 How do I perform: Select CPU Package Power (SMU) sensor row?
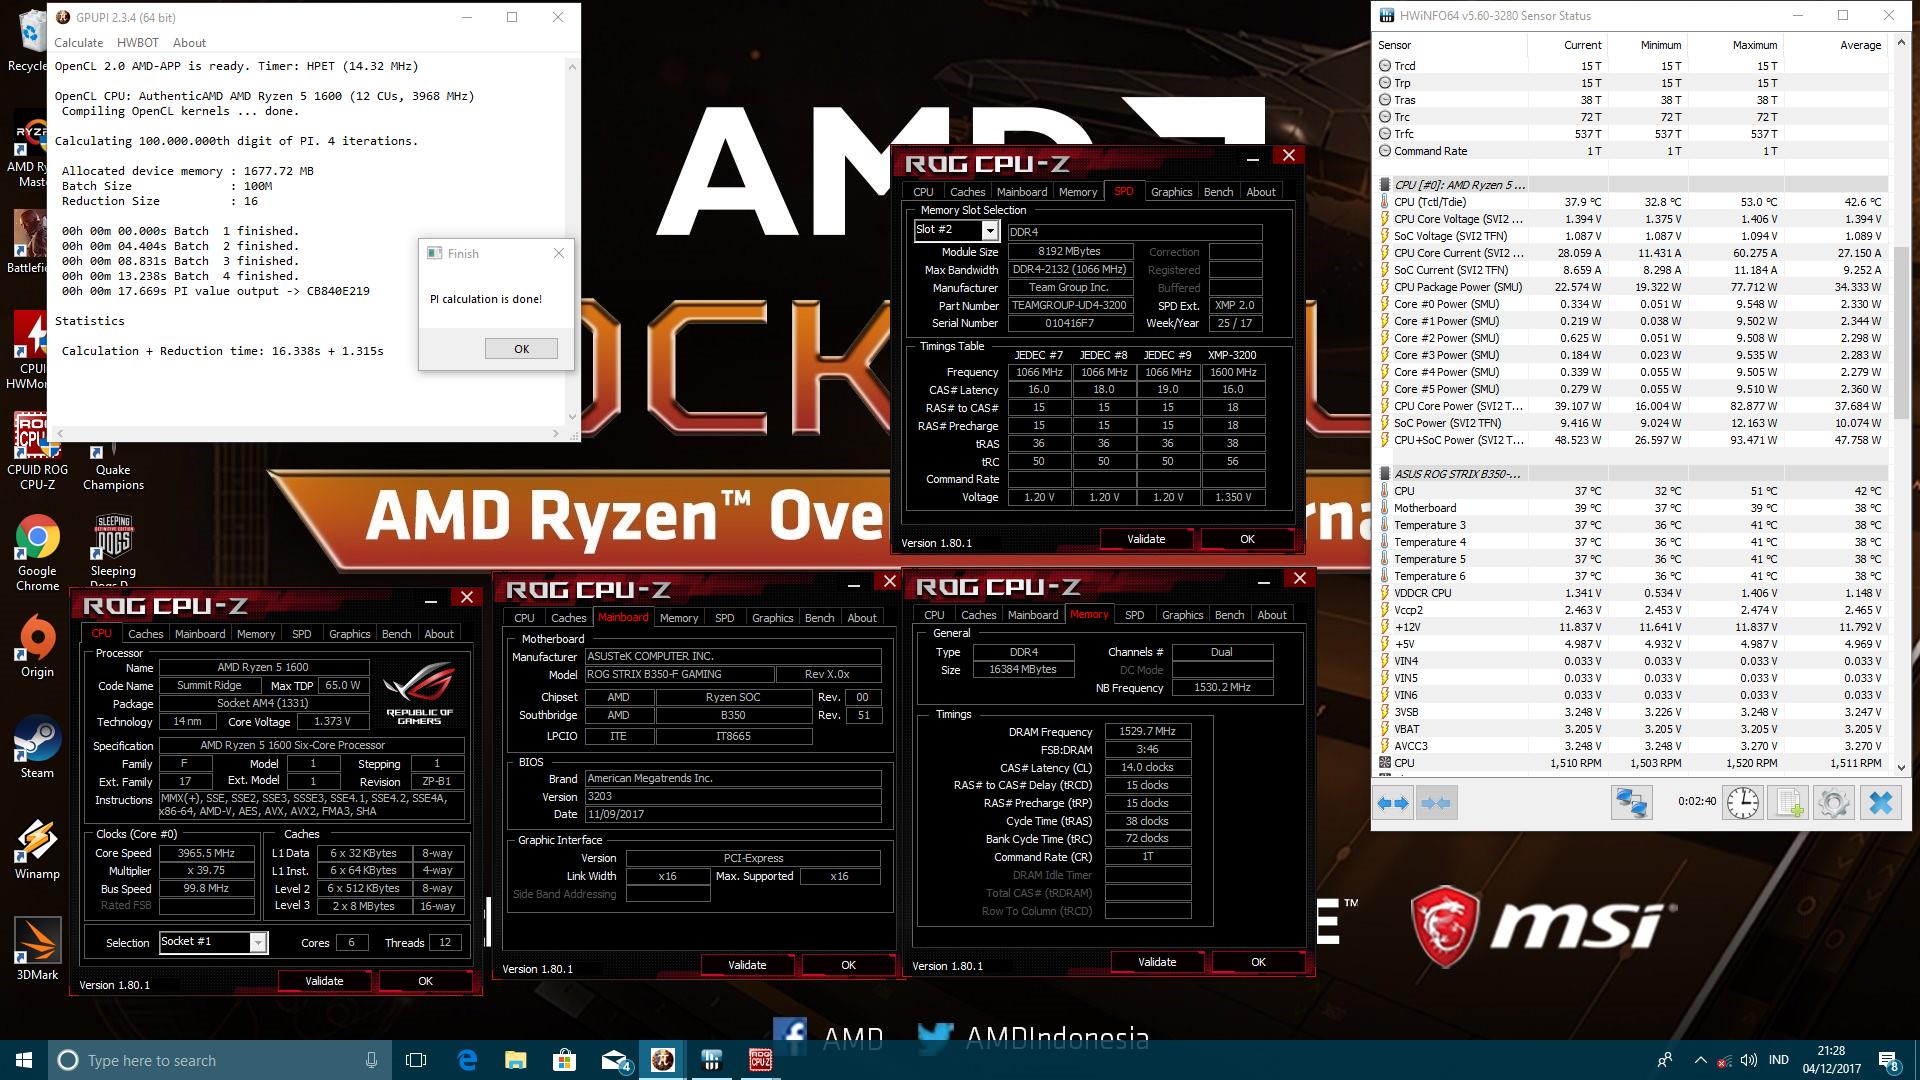[x=1631, y=287]
